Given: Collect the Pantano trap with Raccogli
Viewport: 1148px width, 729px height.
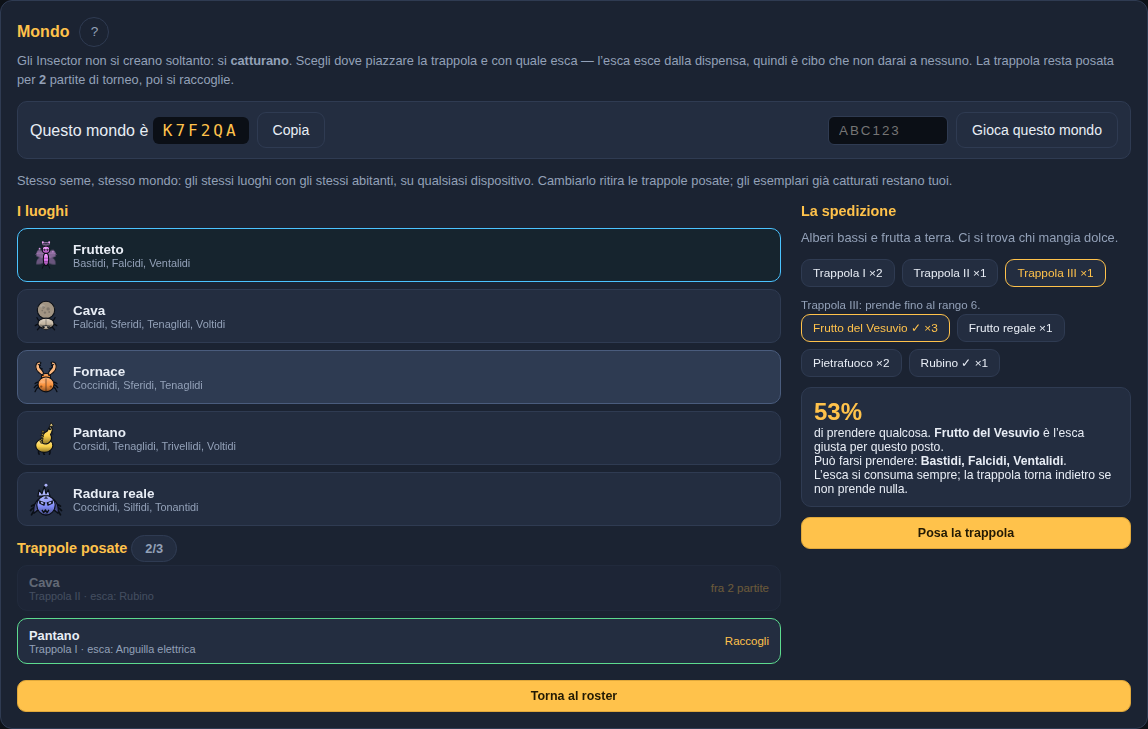Looking at the screenshot, I should [747, 641].
